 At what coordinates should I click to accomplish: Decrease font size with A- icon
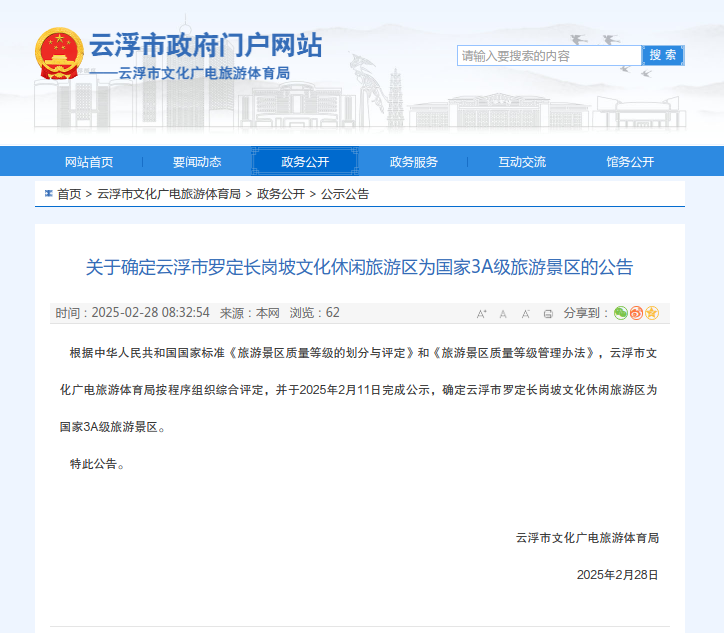pyautogui.click(x=525, y=314)
